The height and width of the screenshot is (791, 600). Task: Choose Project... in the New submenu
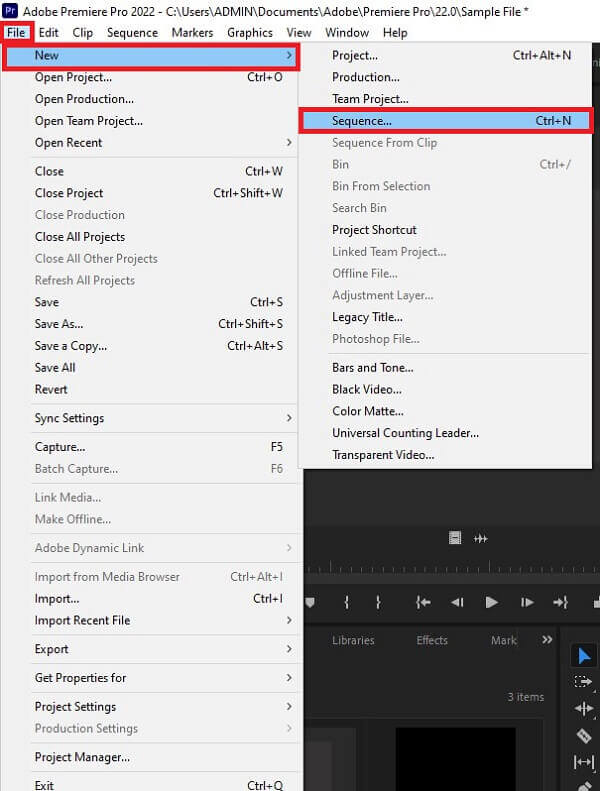tap(445, 55)
